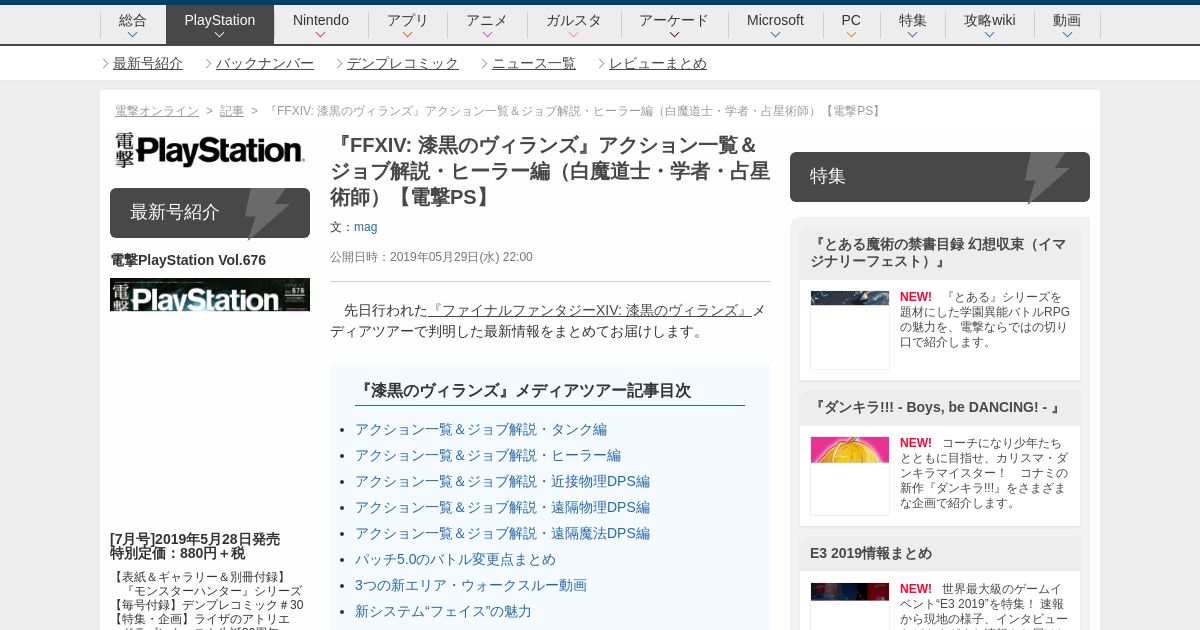Open the とある魔術の禁書目録 幻想収束 feature title

tap(940, 253)
